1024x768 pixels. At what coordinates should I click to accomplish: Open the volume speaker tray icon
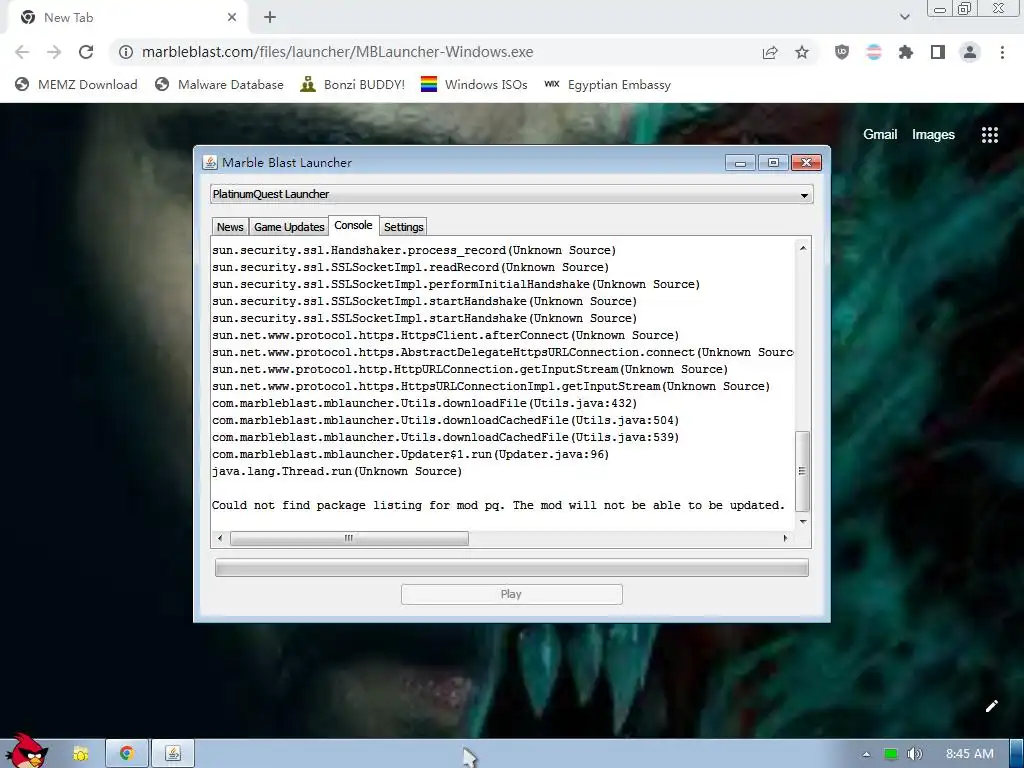(914, 754)
